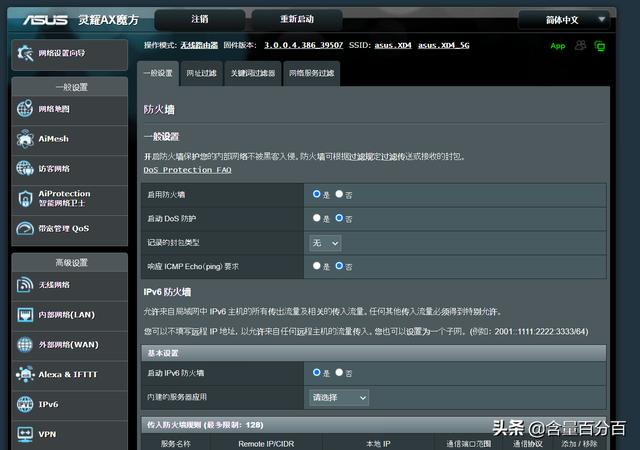
Task: Select No for ICMP Echo ping response
Action: pos(339,266)
